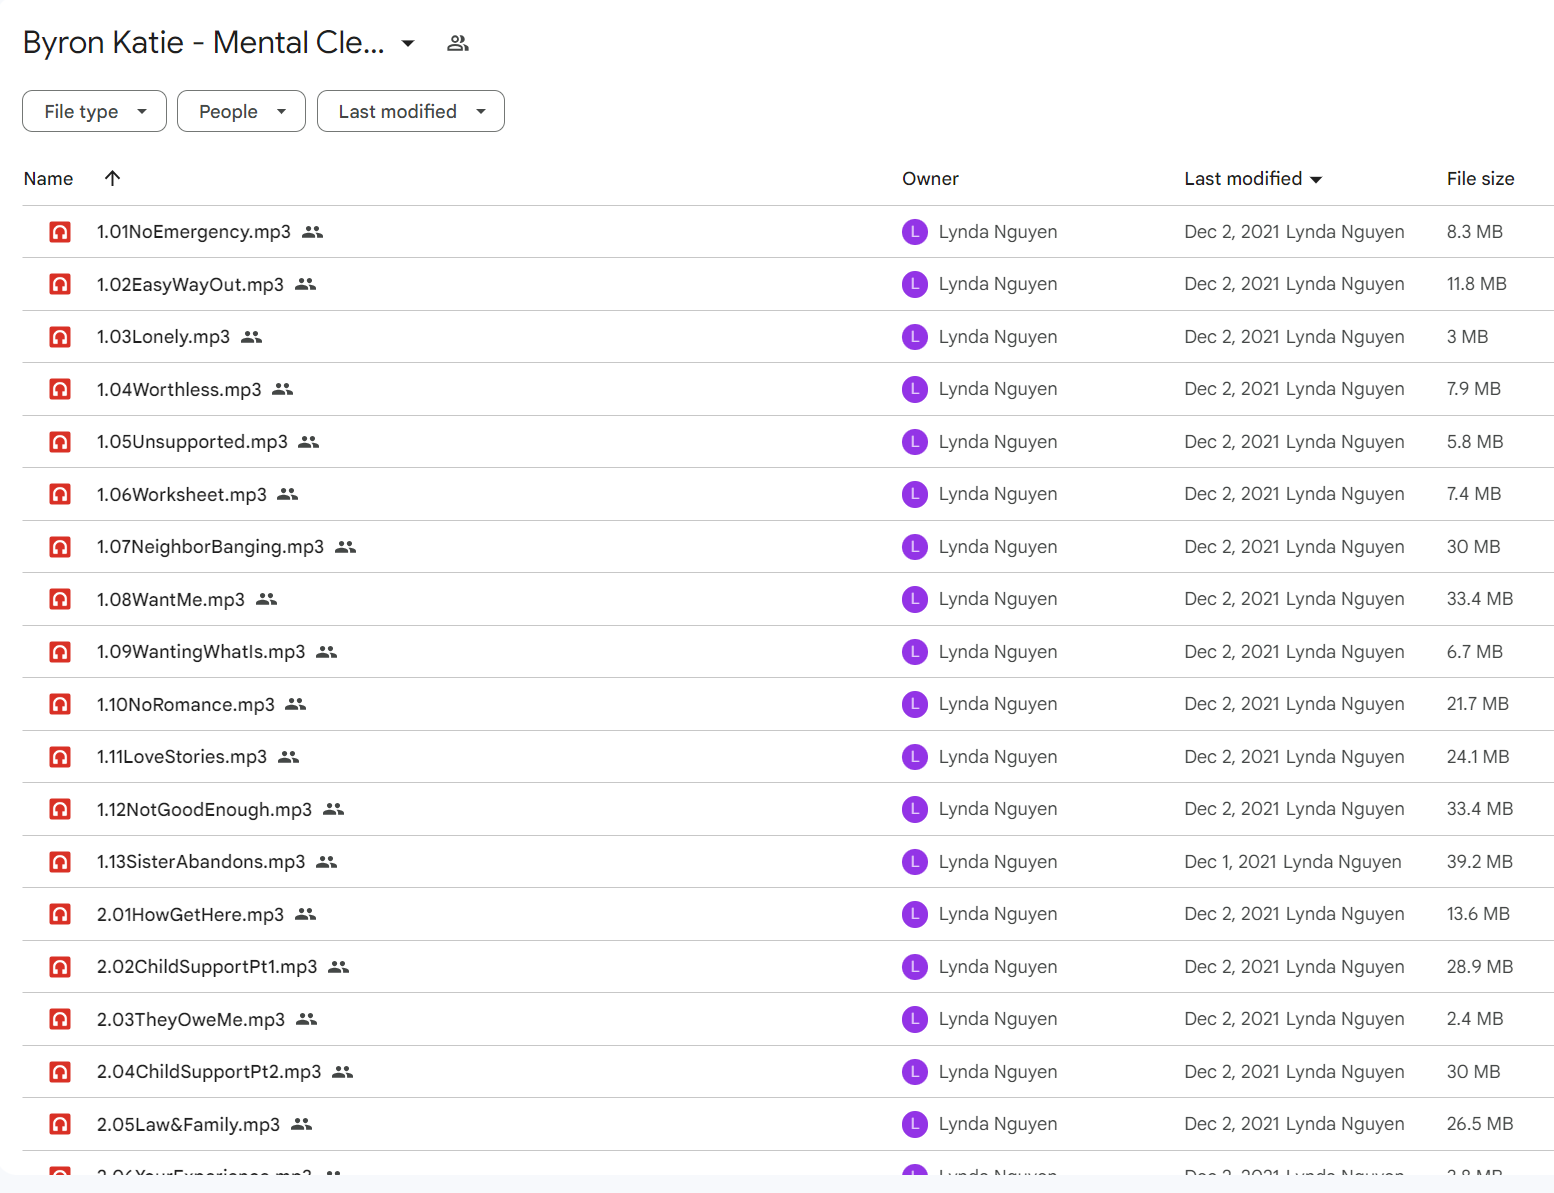Click the 24.1 MB file size
Image resolution: width=1554 pixels, height=1193 pixels.
coord(1478,757)
